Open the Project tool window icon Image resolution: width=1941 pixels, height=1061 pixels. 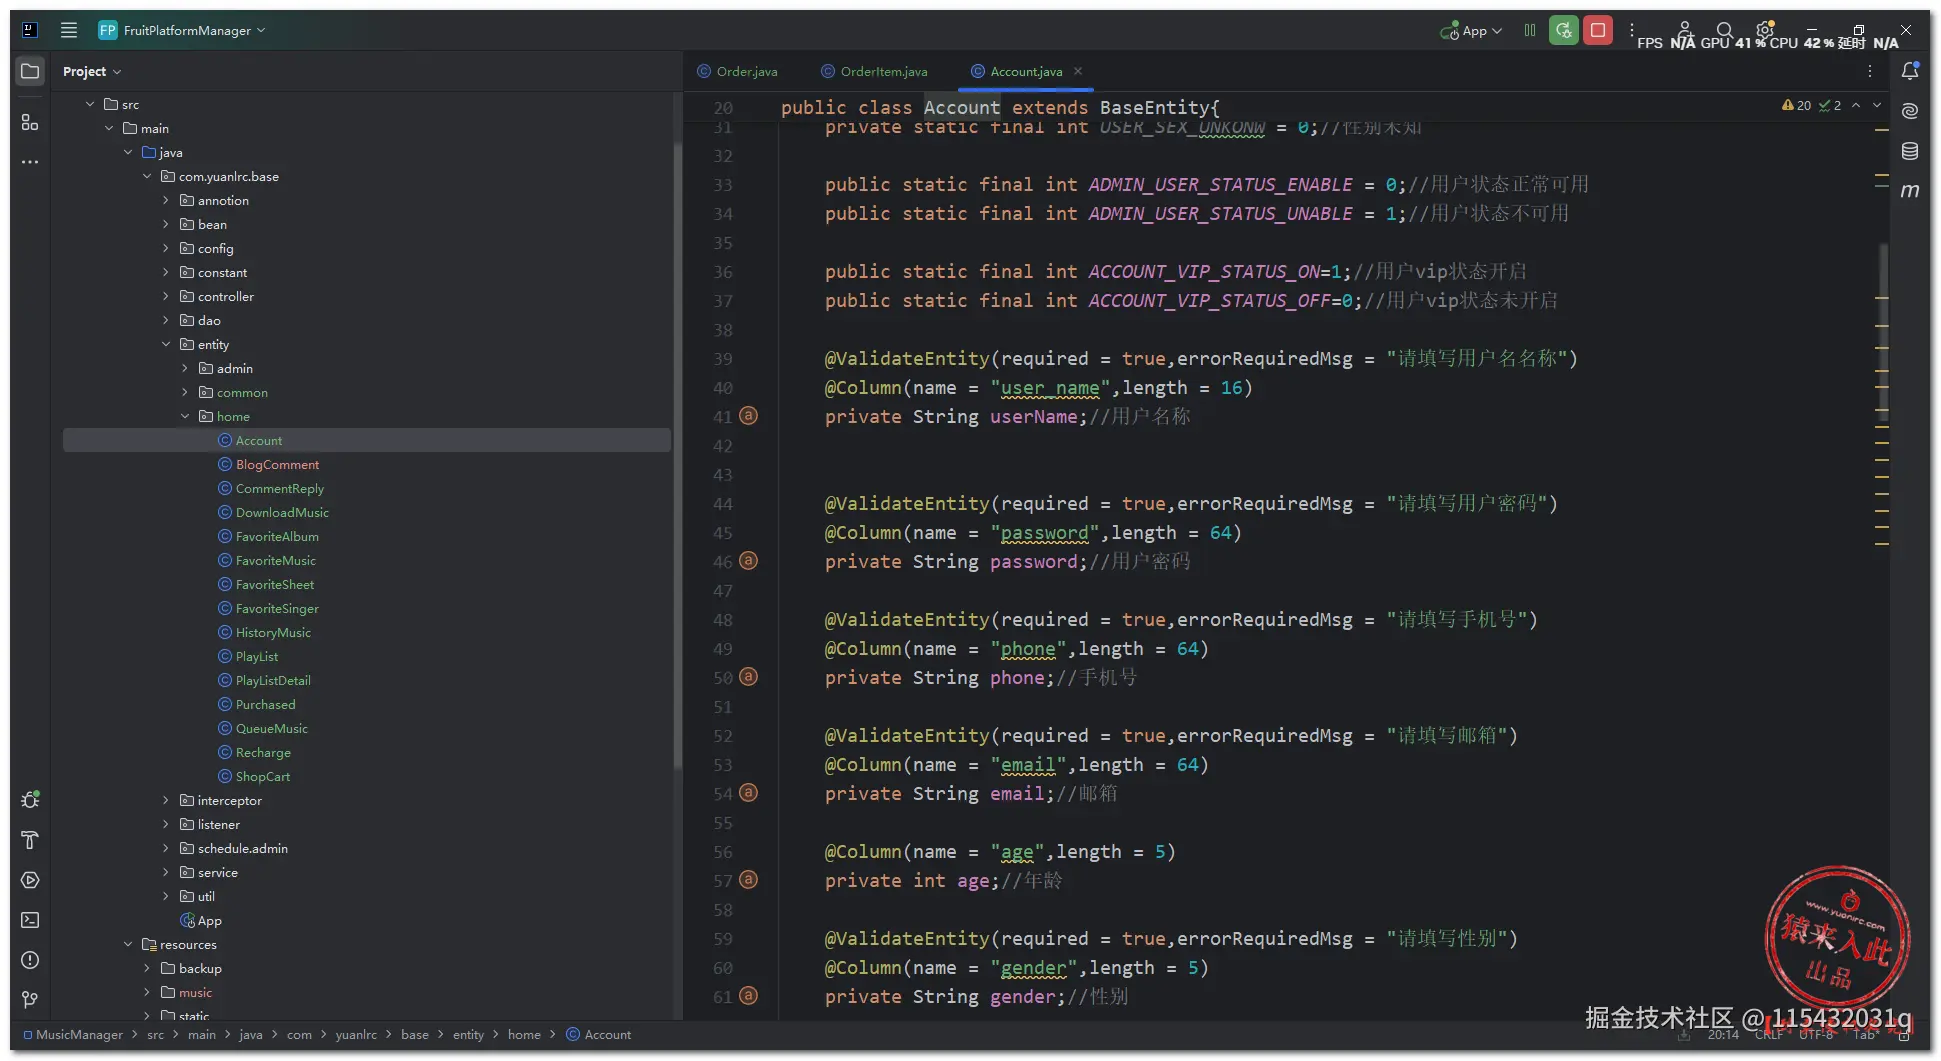coord(30,71)
